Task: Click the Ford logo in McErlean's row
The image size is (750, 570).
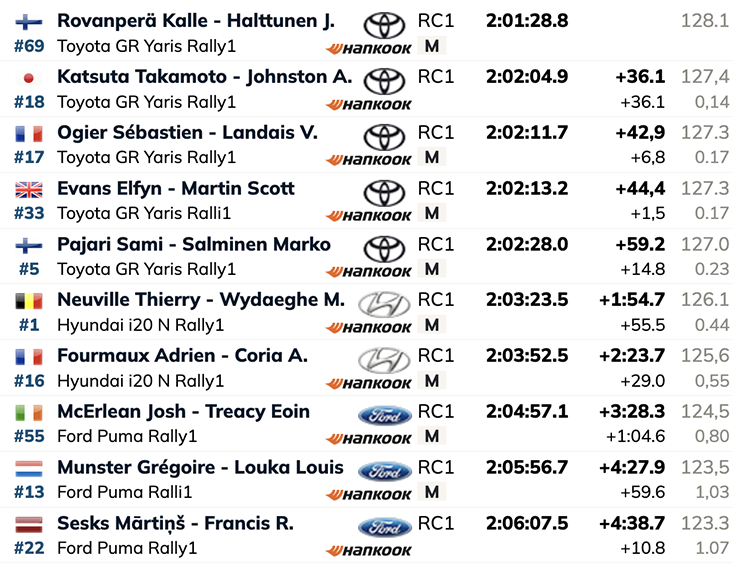Action: pos(385,416)
